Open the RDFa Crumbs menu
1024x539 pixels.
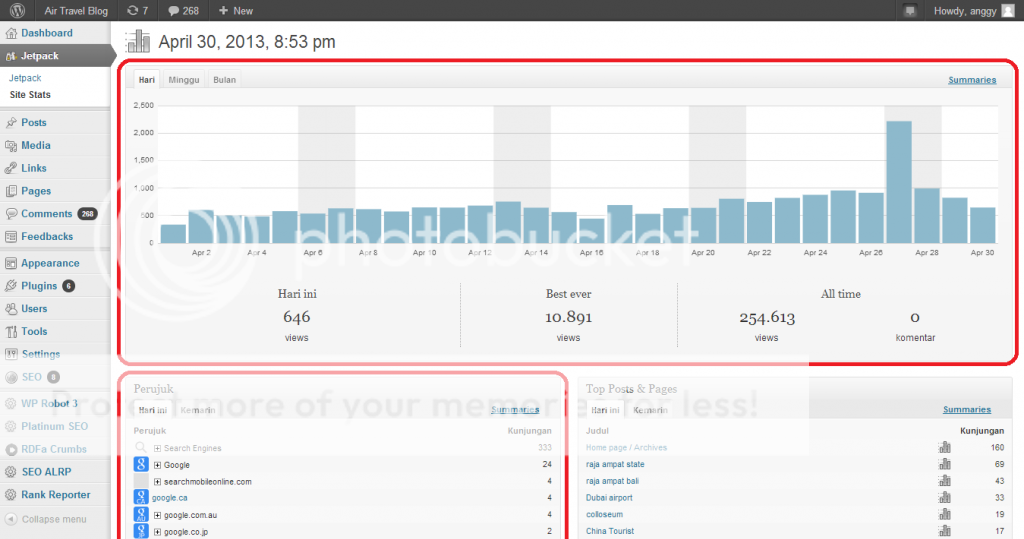click(56, 449)
